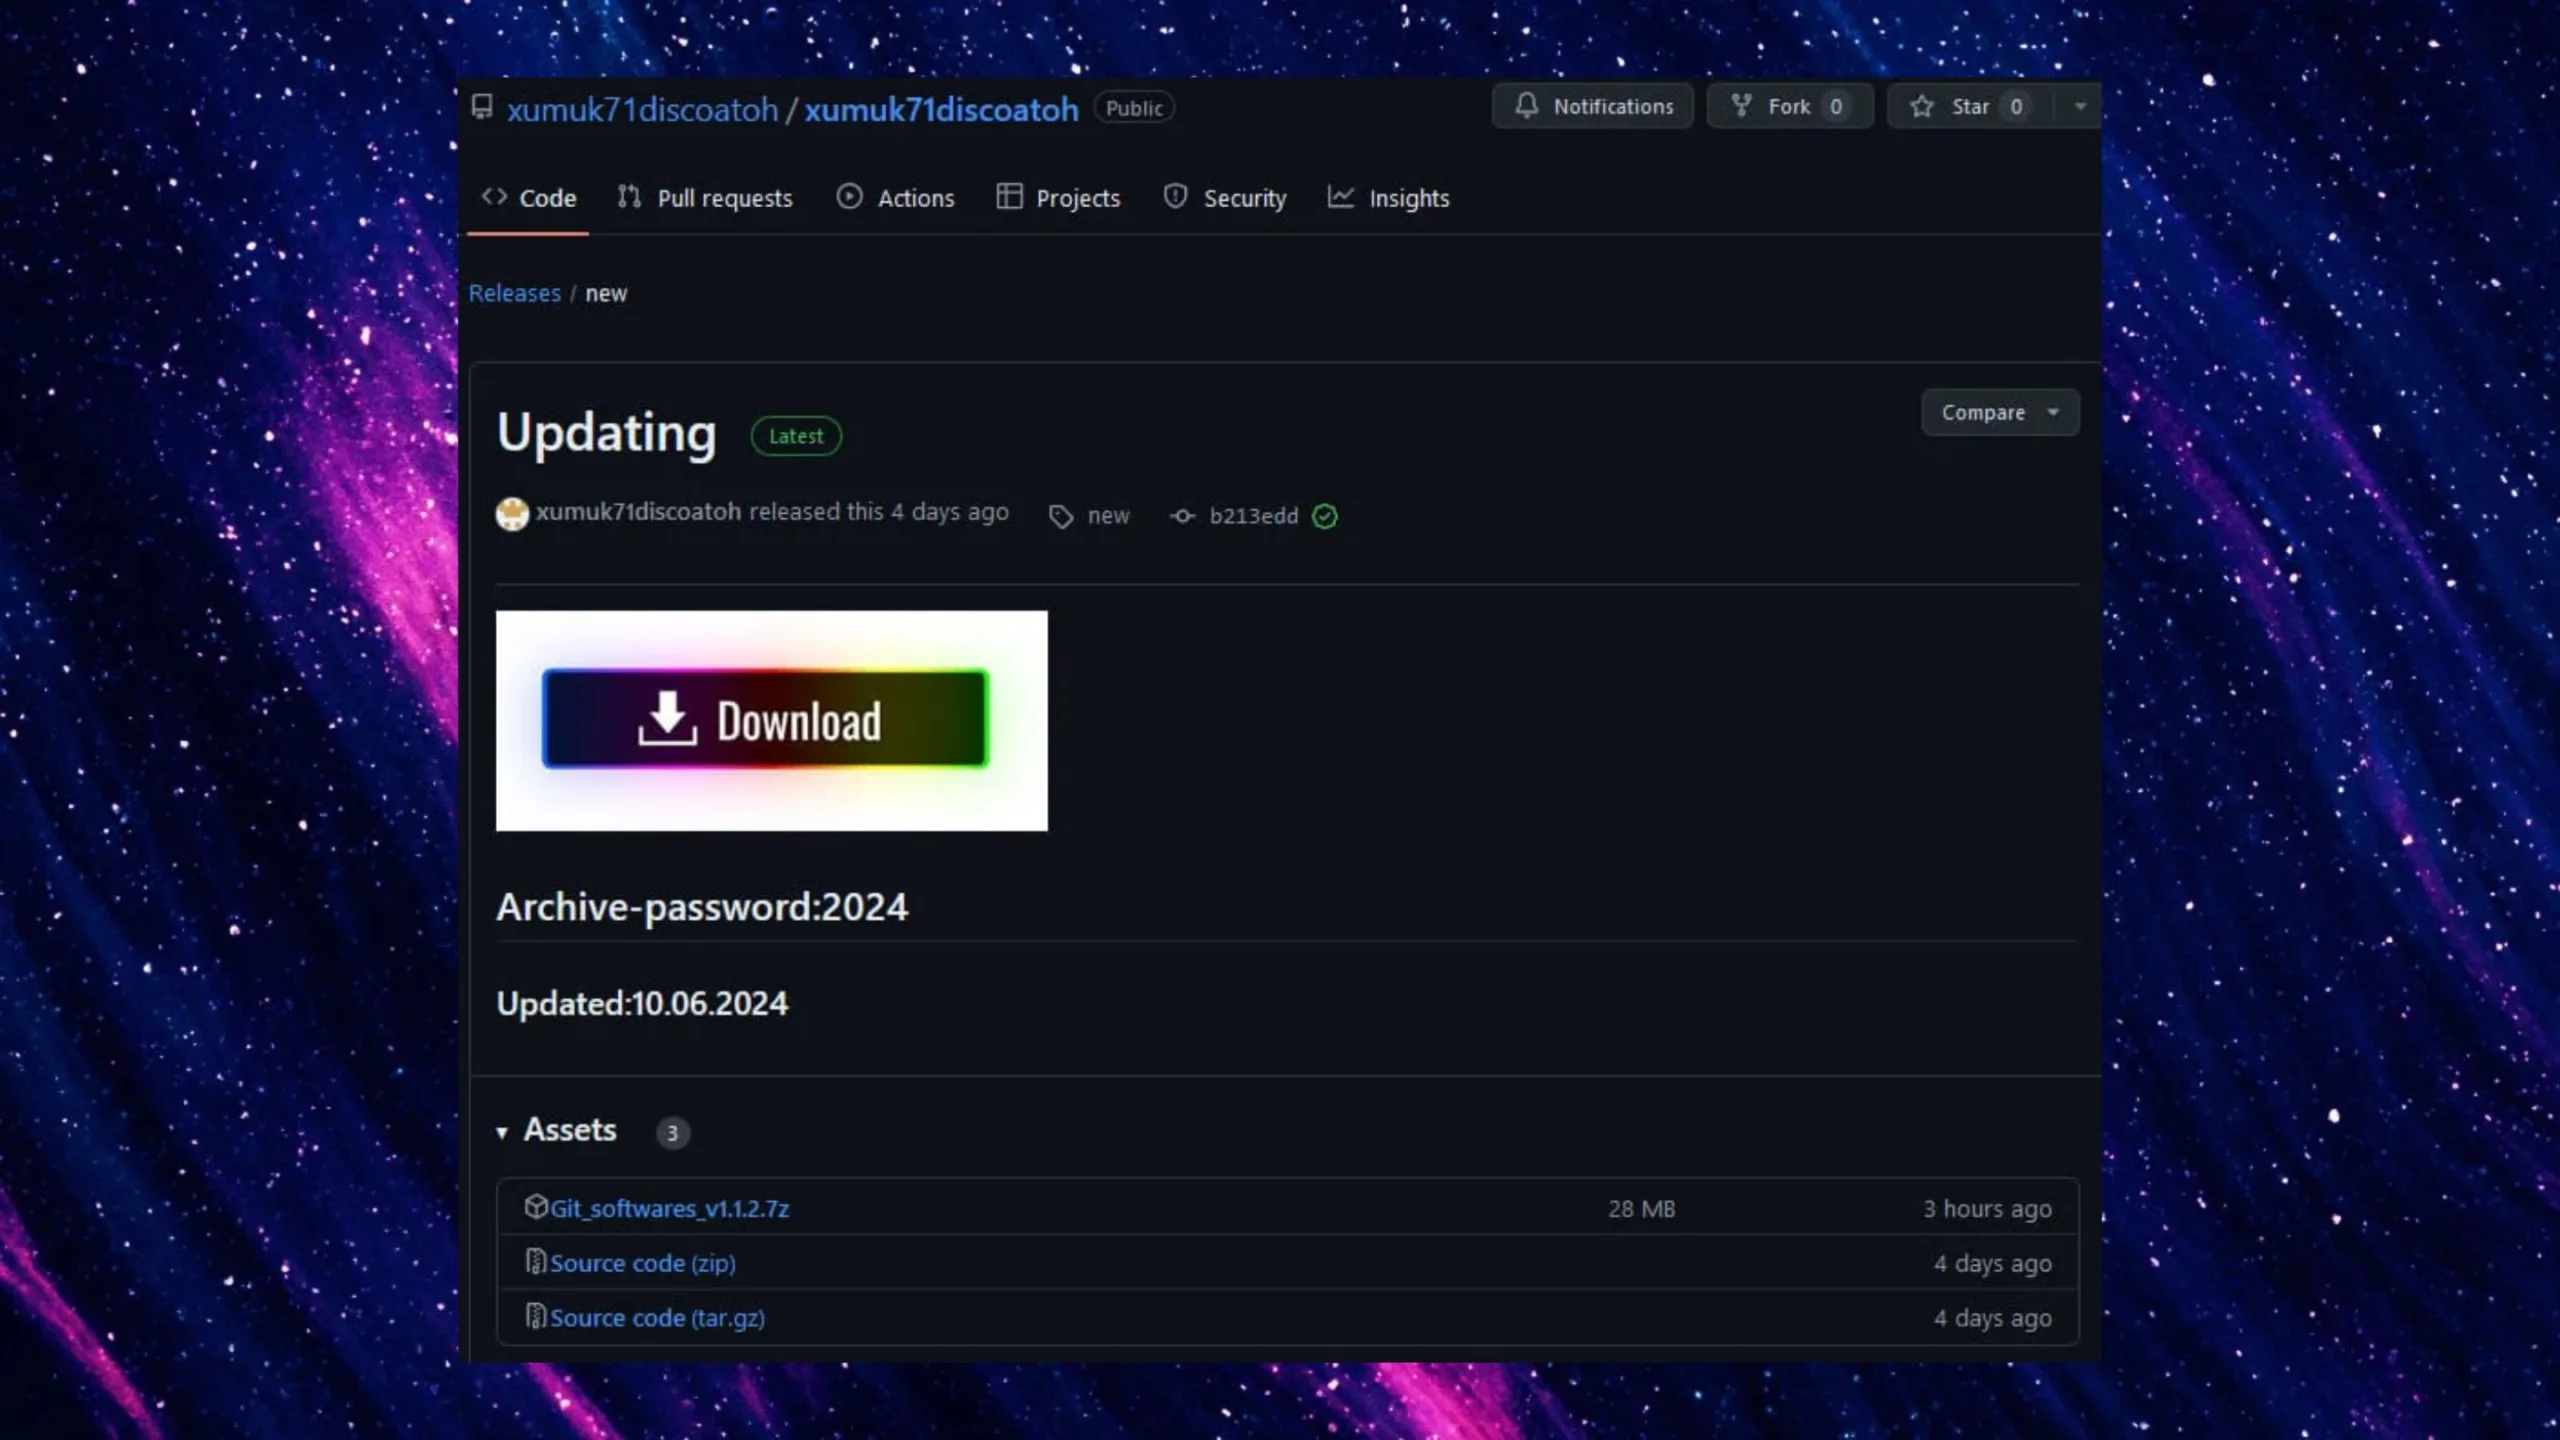
Task: Click the Public visibility badge
Action: (x=1134, y=107)
